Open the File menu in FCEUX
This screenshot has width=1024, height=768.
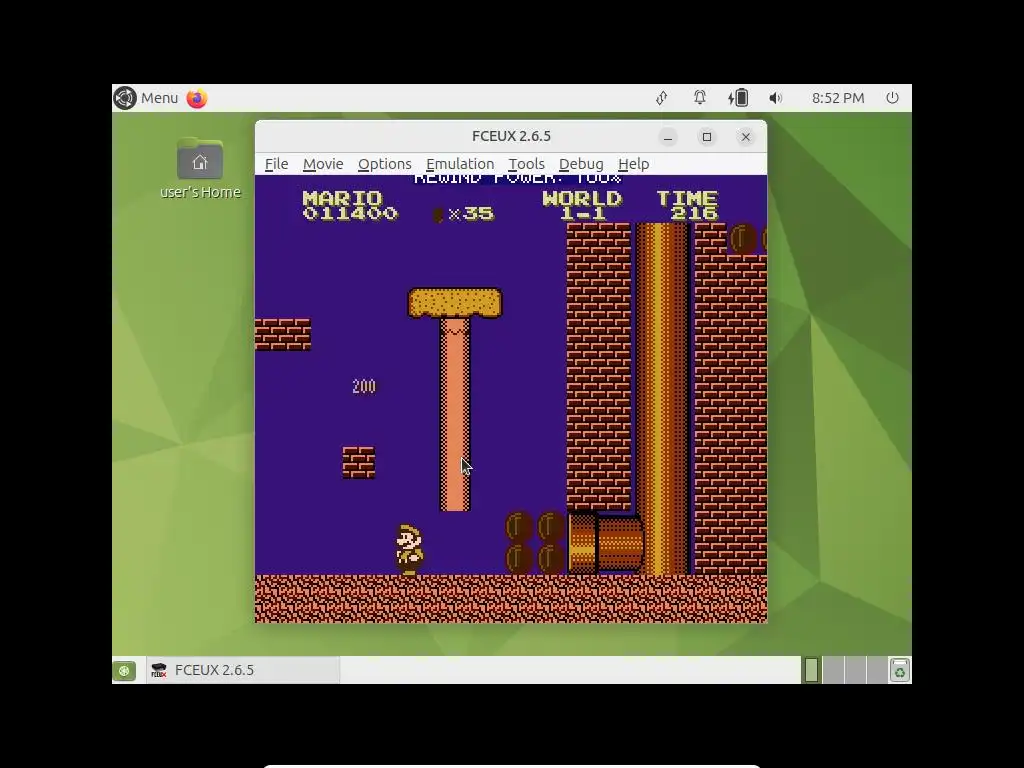coord(276,164)
